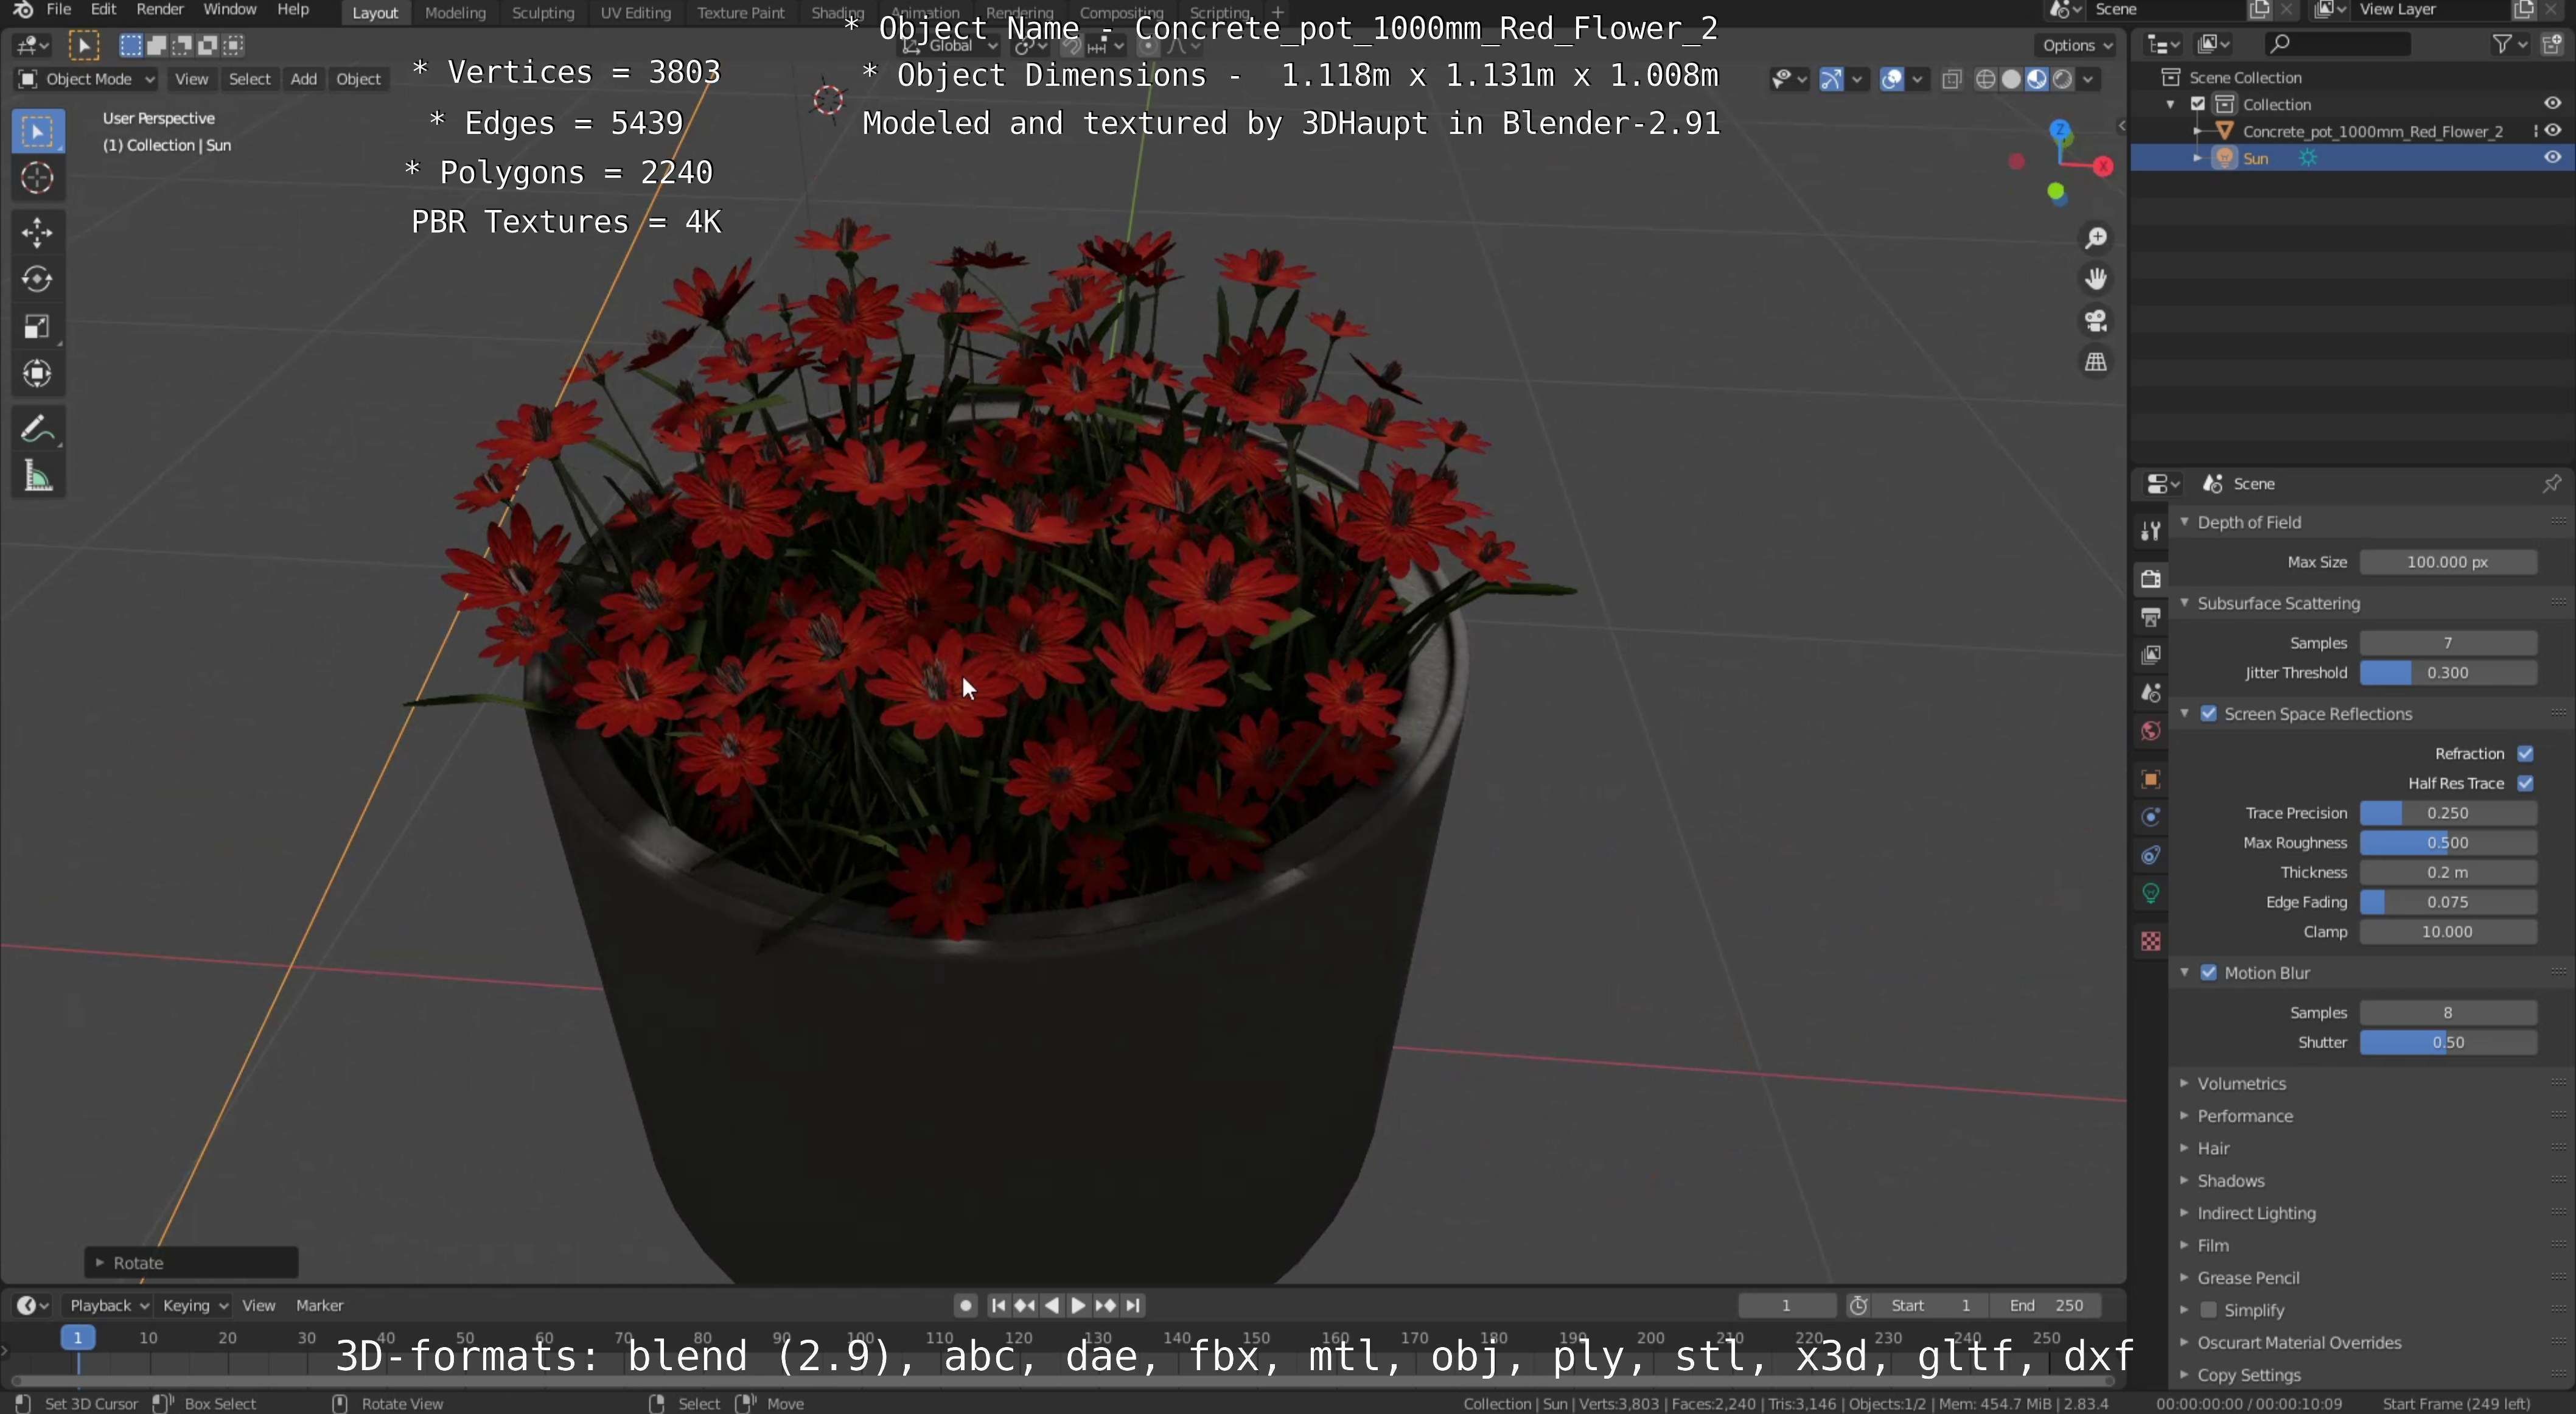The height and width of the screenshot is (1414, 2576).
Task: Open the Texture properties tab
Action: coord(2150,941)
